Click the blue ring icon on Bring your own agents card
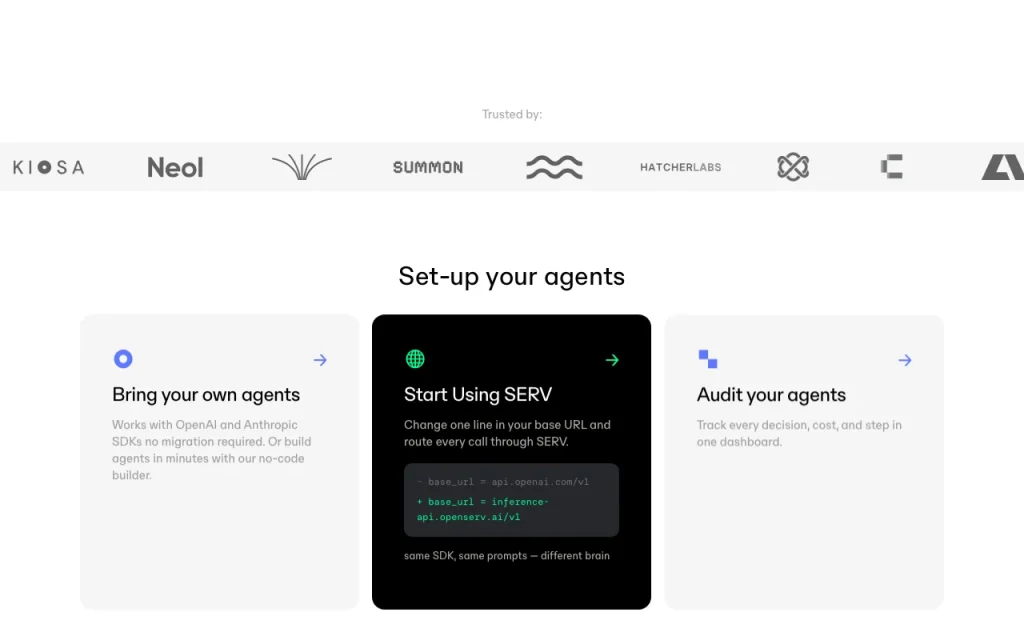This screenshot has width=1024, height=640. point(123,359)
